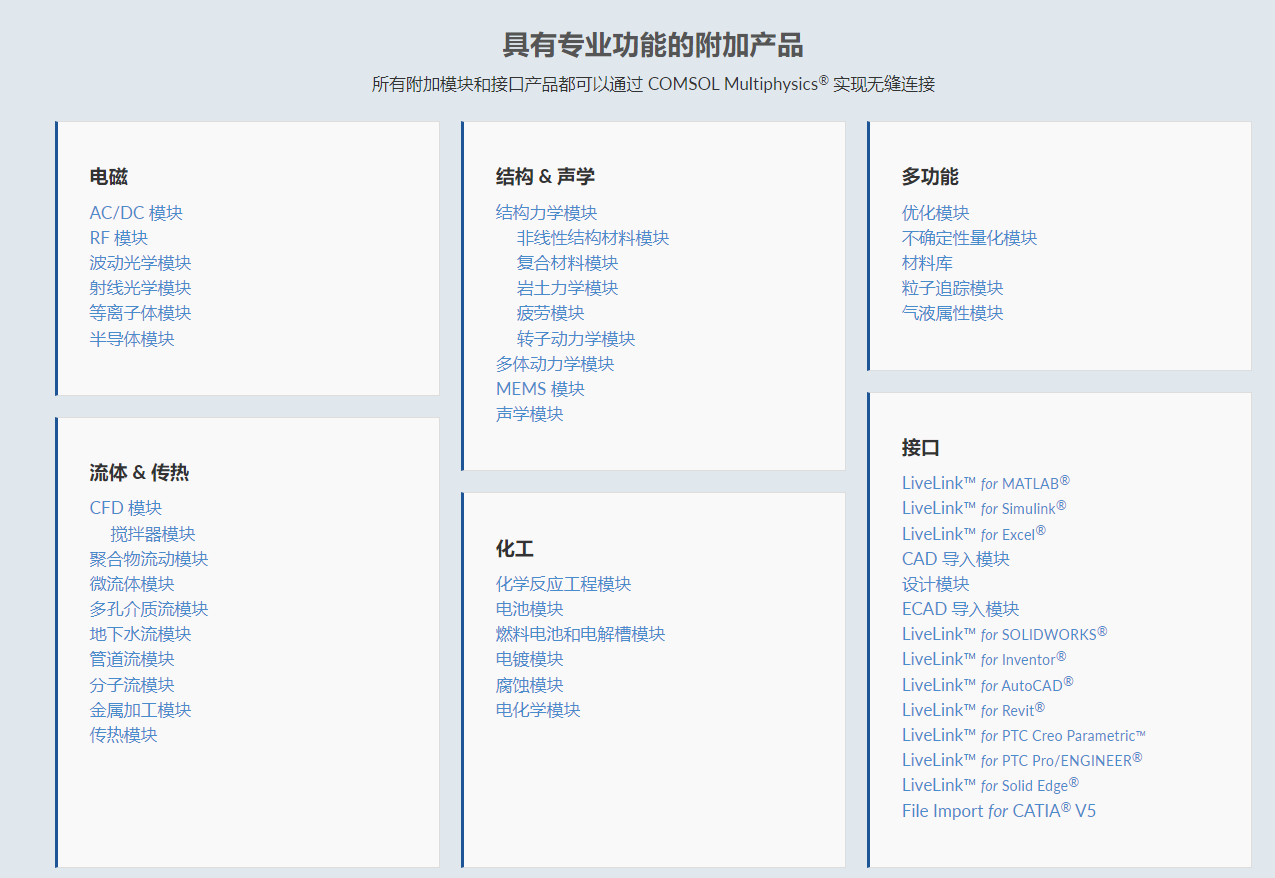1275x878 pixels.
Task: Click the 岩土力学模块 link
Action: point(568,288)
